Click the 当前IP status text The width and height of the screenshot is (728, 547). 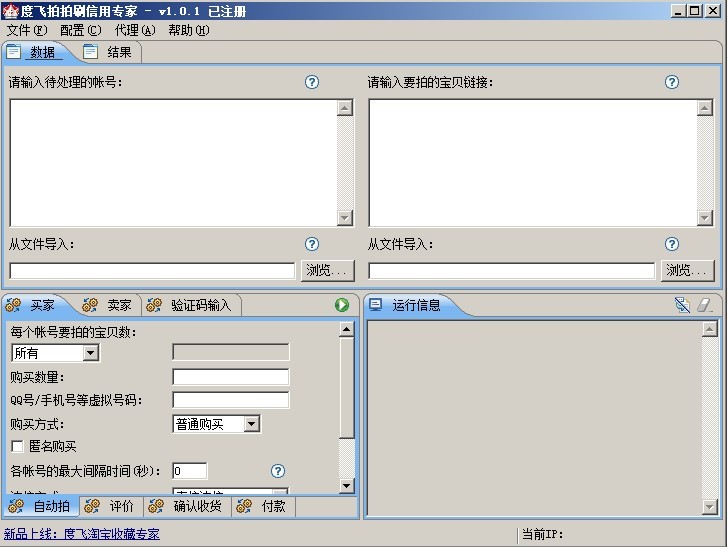point(542,534)
